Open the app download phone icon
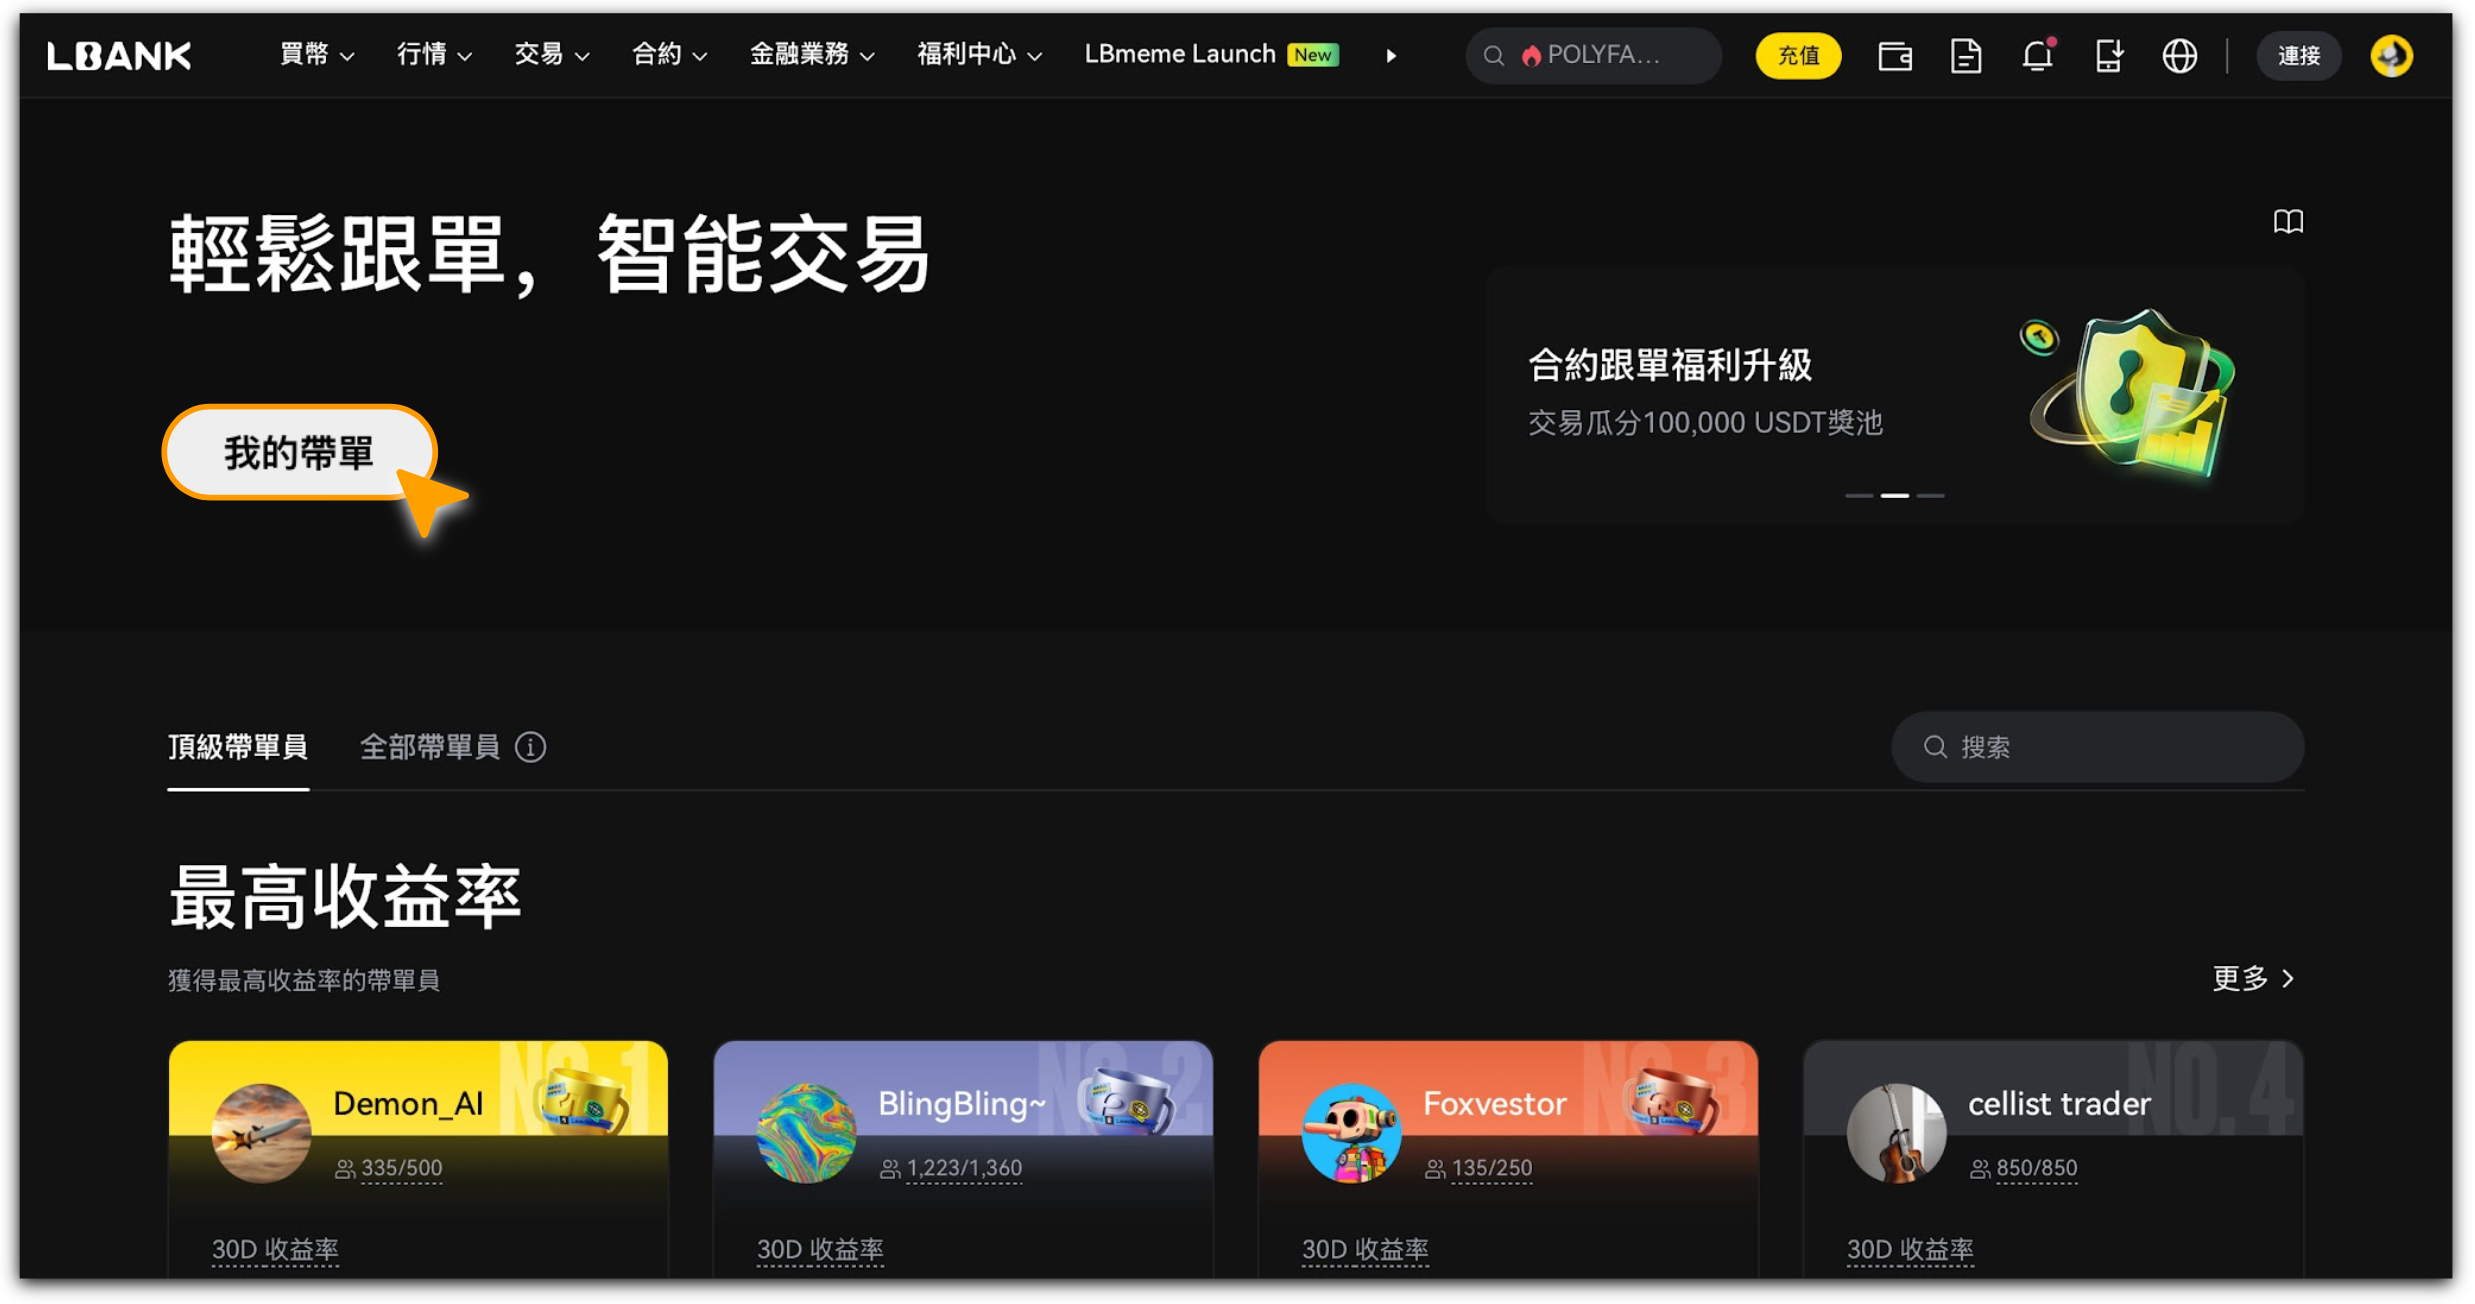Screen dimensions: 2475x1304 (x=2108, y=56)
